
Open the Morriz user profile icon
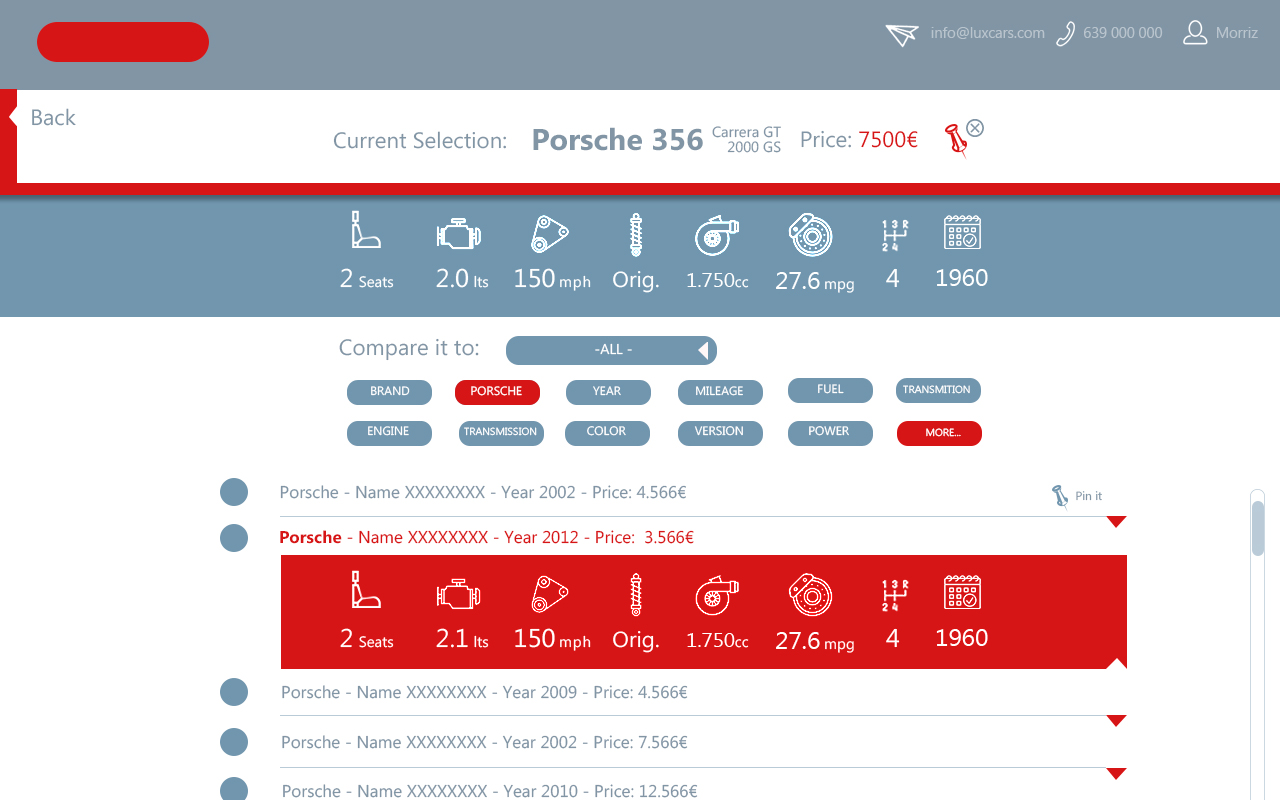click(x=1195, y=33)
